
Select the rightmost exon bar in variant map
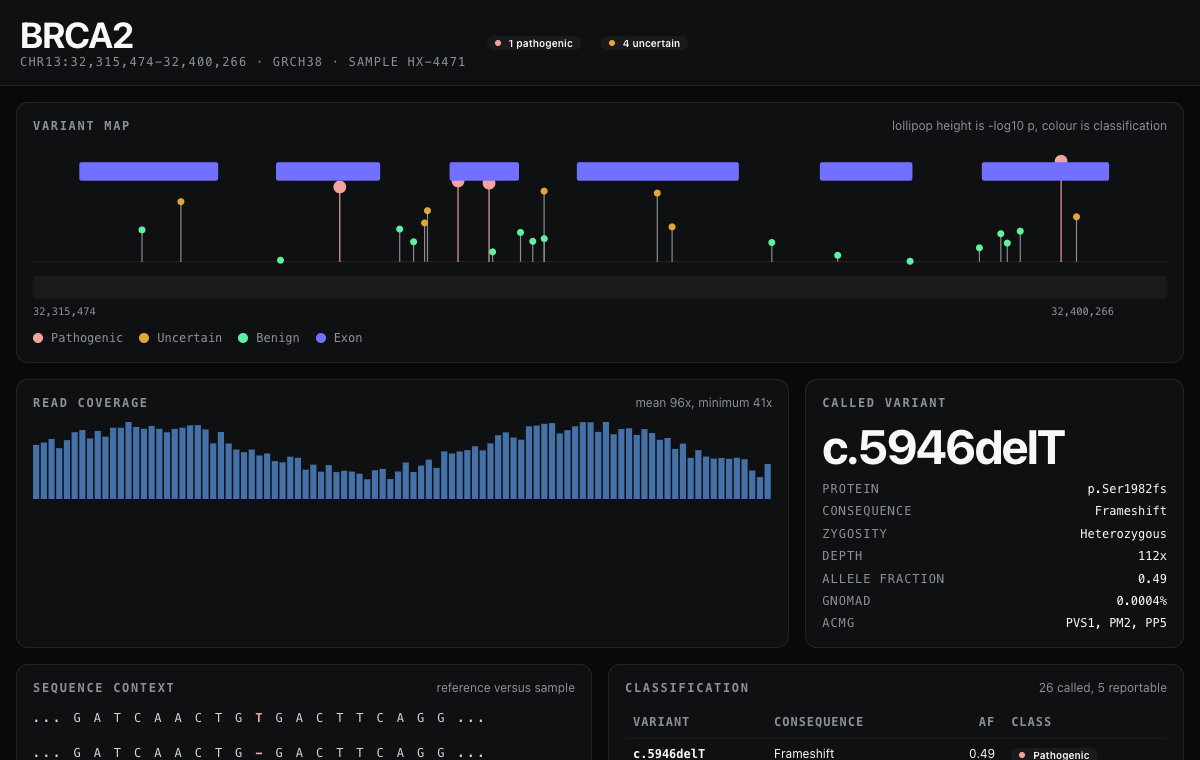1045,171
